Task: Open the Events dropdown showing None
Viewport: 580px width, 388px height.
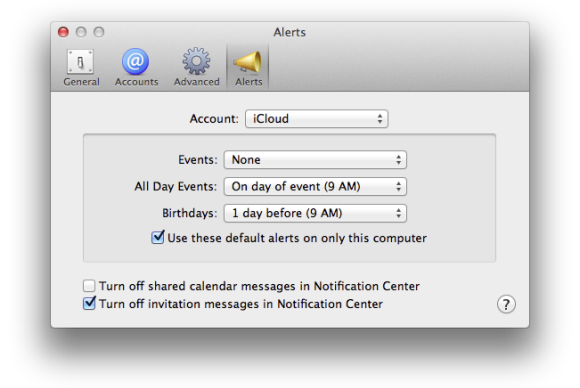Action: click(315, 160)
